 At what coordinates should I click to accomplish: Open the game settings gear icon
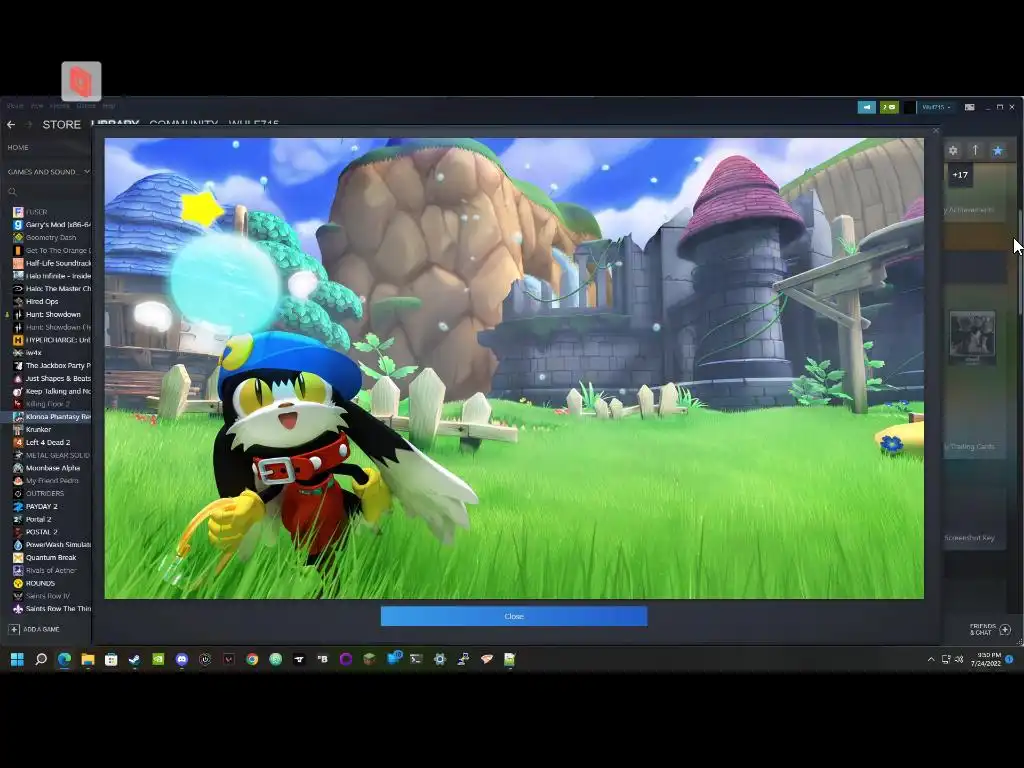pyautogui.click(x=953, y=150)
